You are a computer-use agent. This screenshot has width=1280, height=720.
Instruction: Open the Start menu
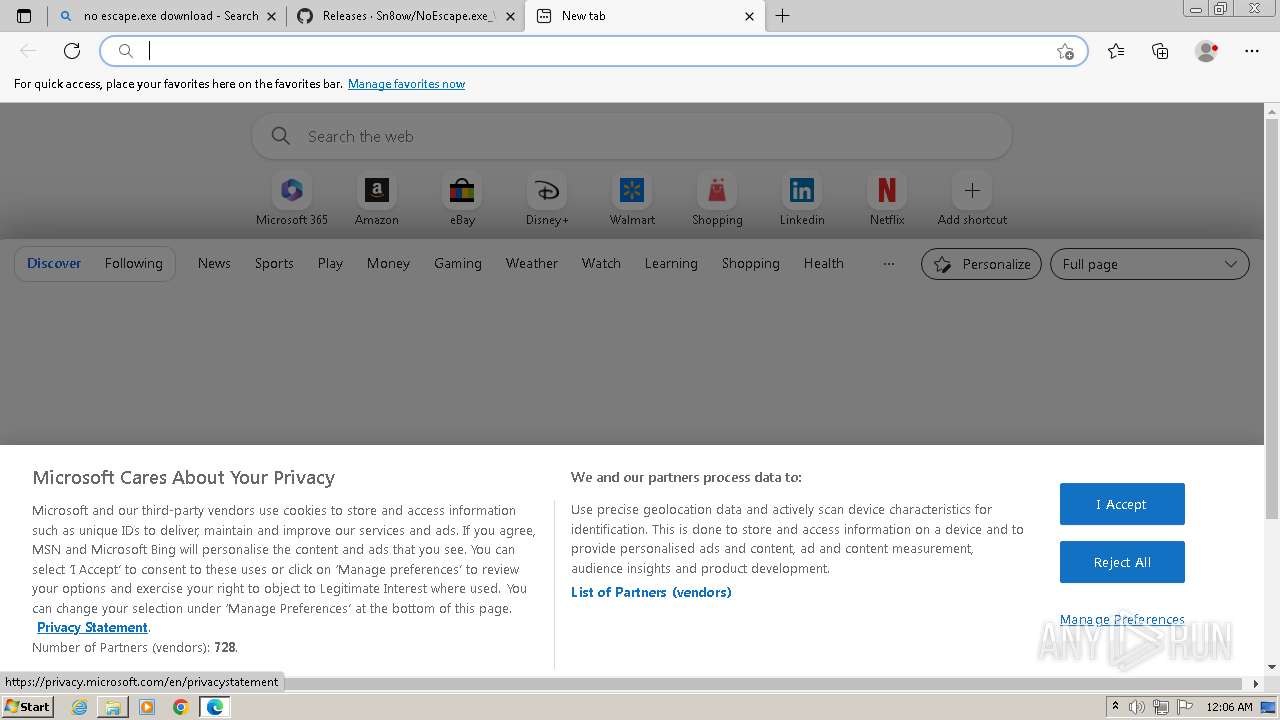(28, 707)
